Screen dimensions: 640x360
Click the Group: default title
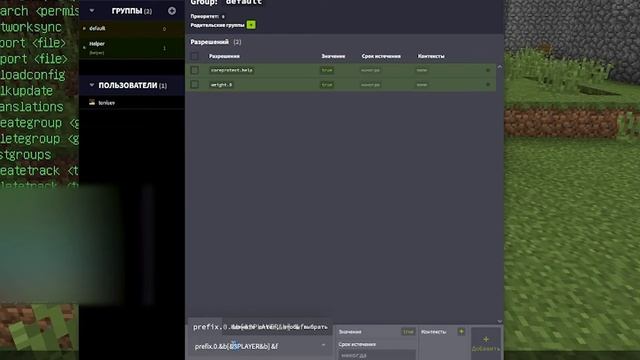coord(226,2)
